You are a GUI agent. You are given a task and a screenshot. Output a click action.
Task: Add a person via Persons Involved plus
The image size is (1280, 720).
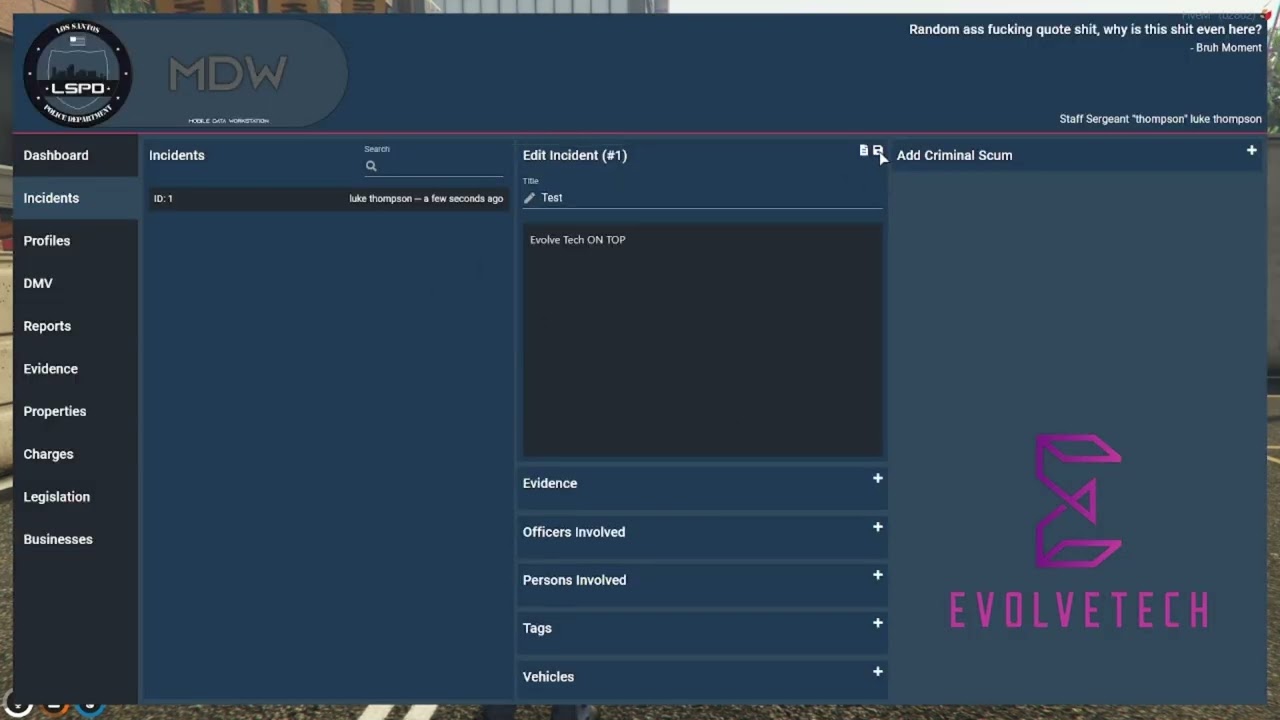[x=878, y=575]
